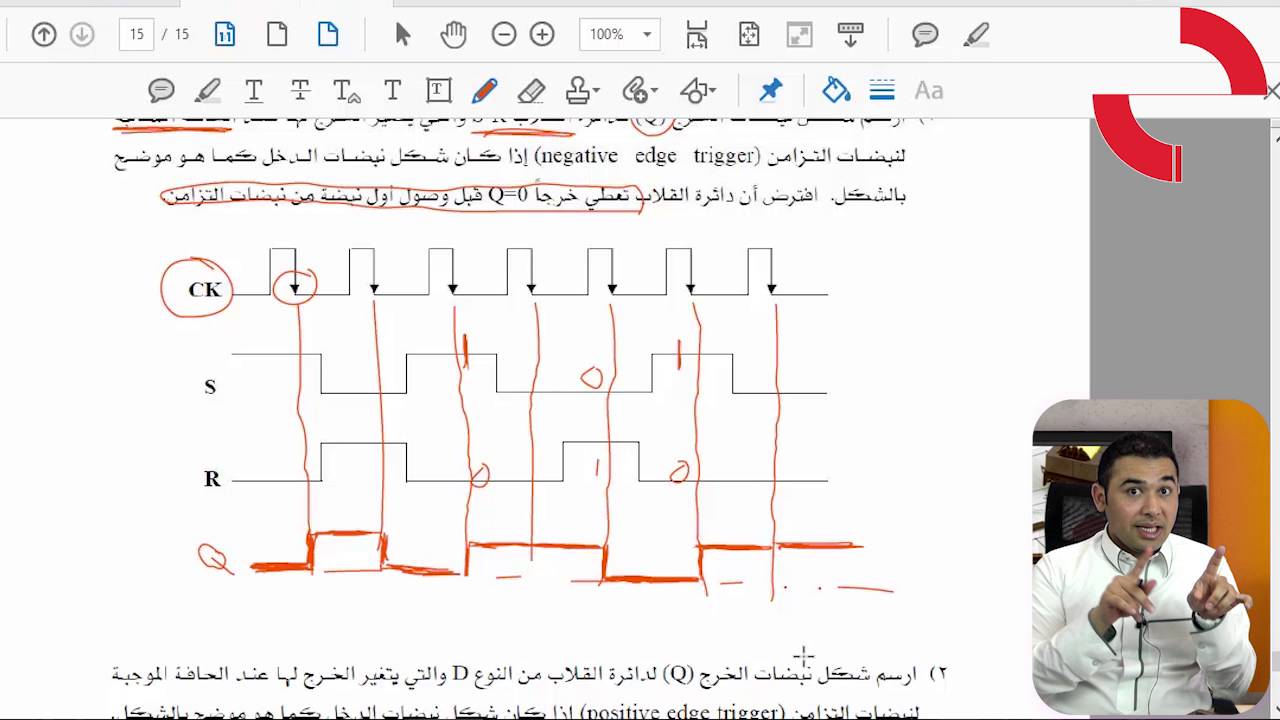Image resolution: width=1280 pixels, height=720 pixels.
Task: Open the drawing shapes dropdown
Action: click(697, 91)
